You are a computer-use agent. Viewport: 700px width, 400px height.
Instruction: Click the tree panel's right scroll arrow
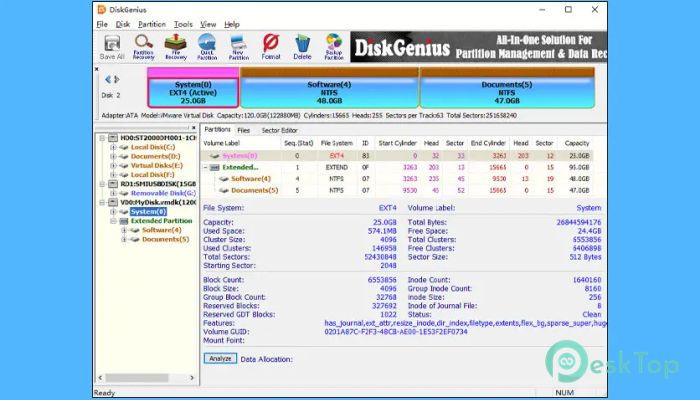coord(192,378)
